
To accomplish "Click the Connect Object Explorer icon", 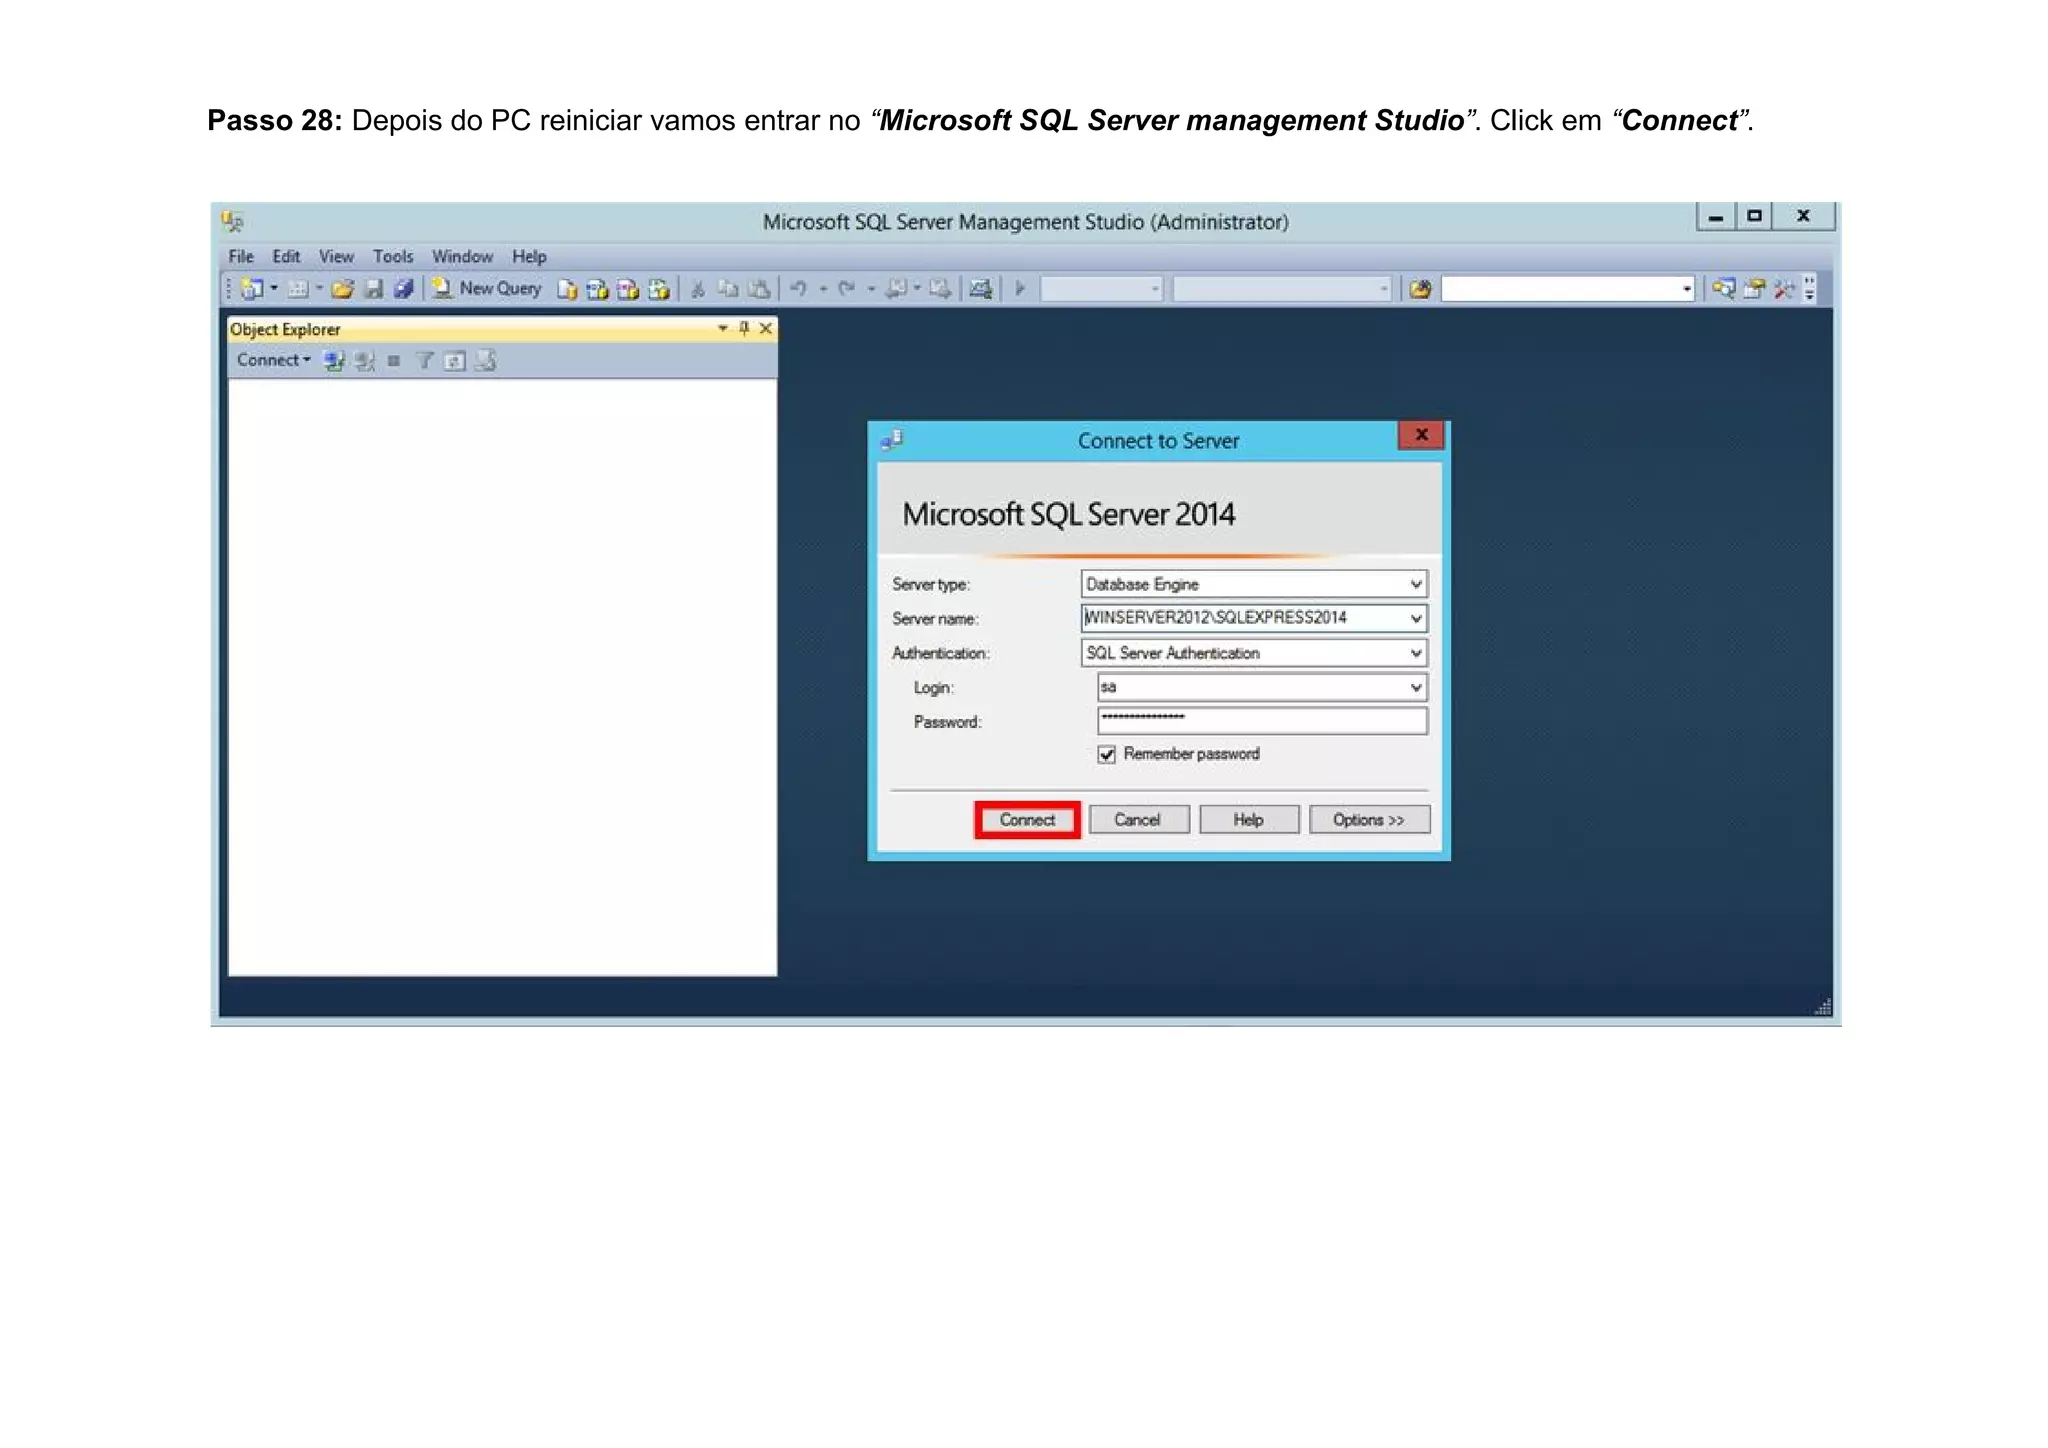I will 334,361.
